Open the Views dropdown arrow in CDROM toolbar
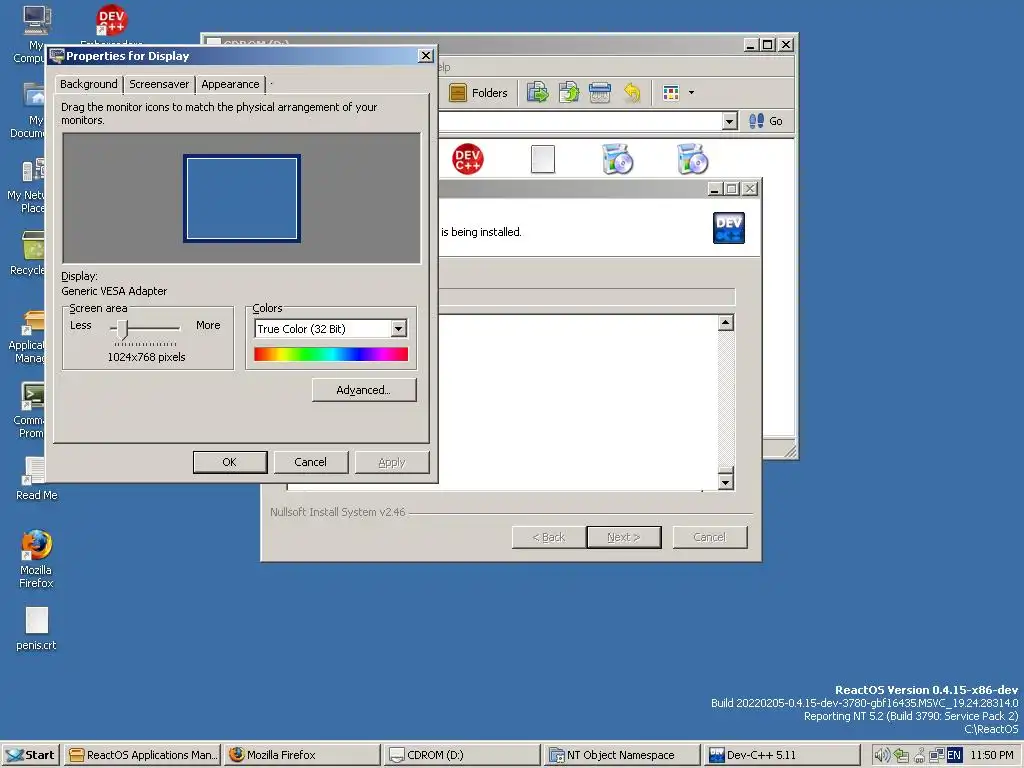This screenshot has width=1024, height=768. 691,93
